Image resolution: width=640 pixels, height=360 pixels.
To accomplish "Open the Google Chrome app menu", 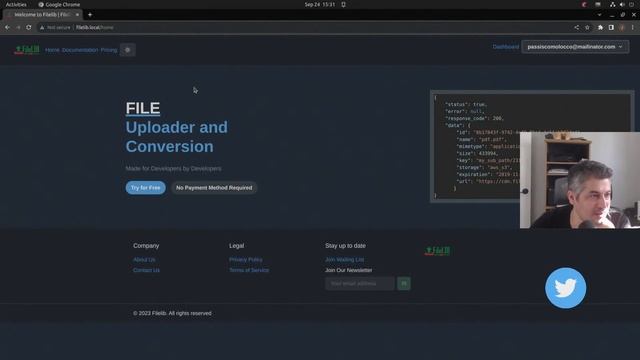I will [60, 4].
